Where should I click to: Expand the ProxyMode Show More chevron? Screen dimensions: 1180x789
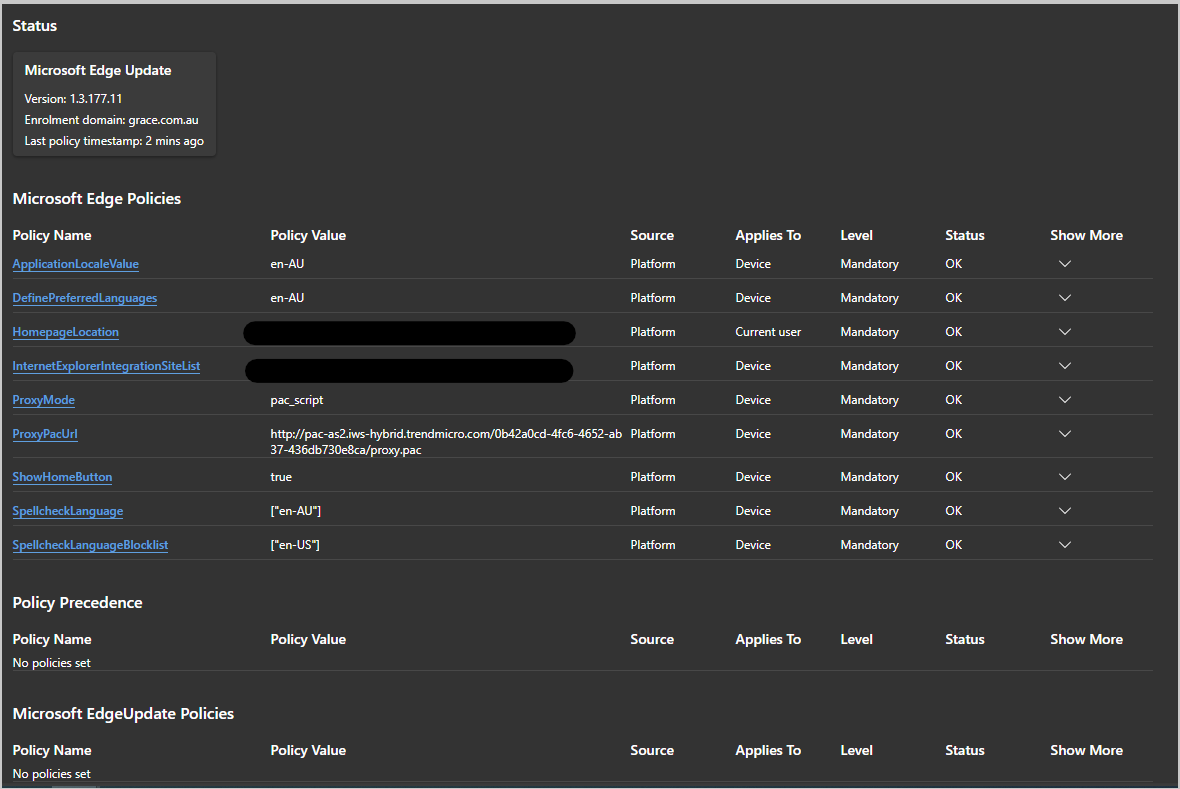coord(1064,399)
